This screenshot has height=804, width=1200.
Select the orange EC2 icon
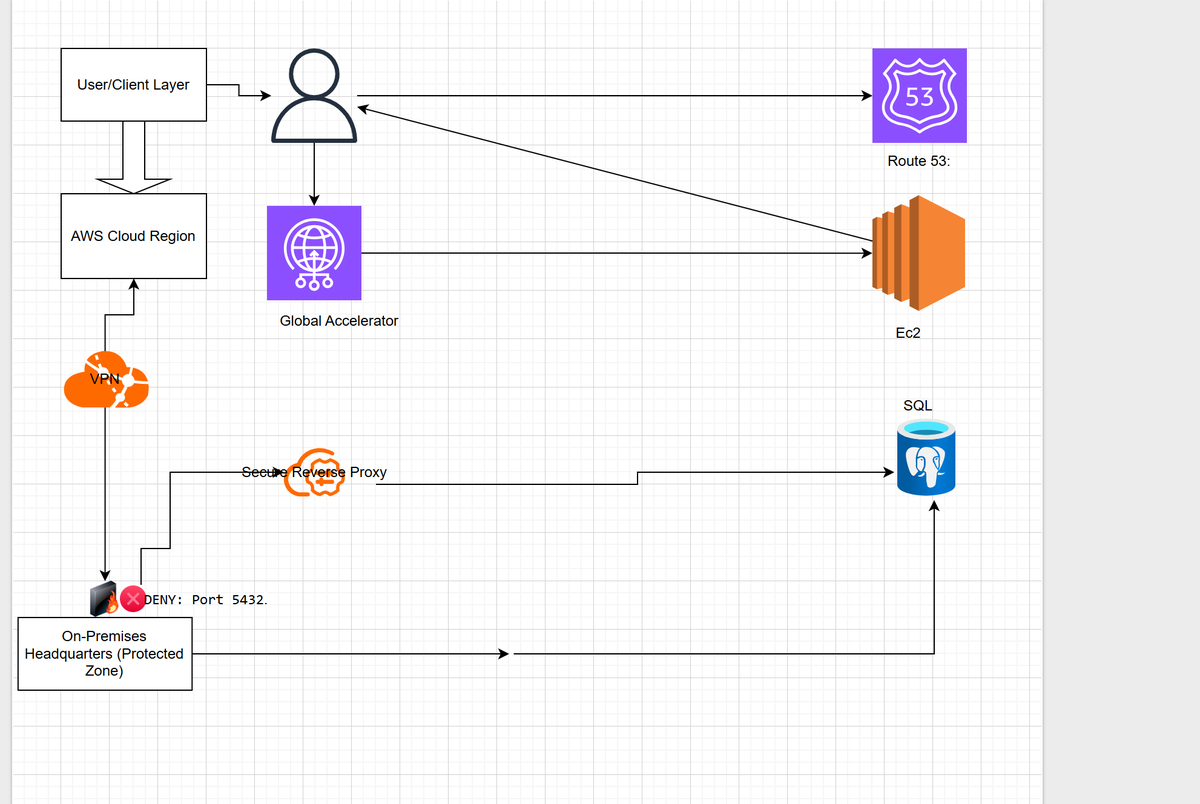pyautogui.click(x=918, y=253)
